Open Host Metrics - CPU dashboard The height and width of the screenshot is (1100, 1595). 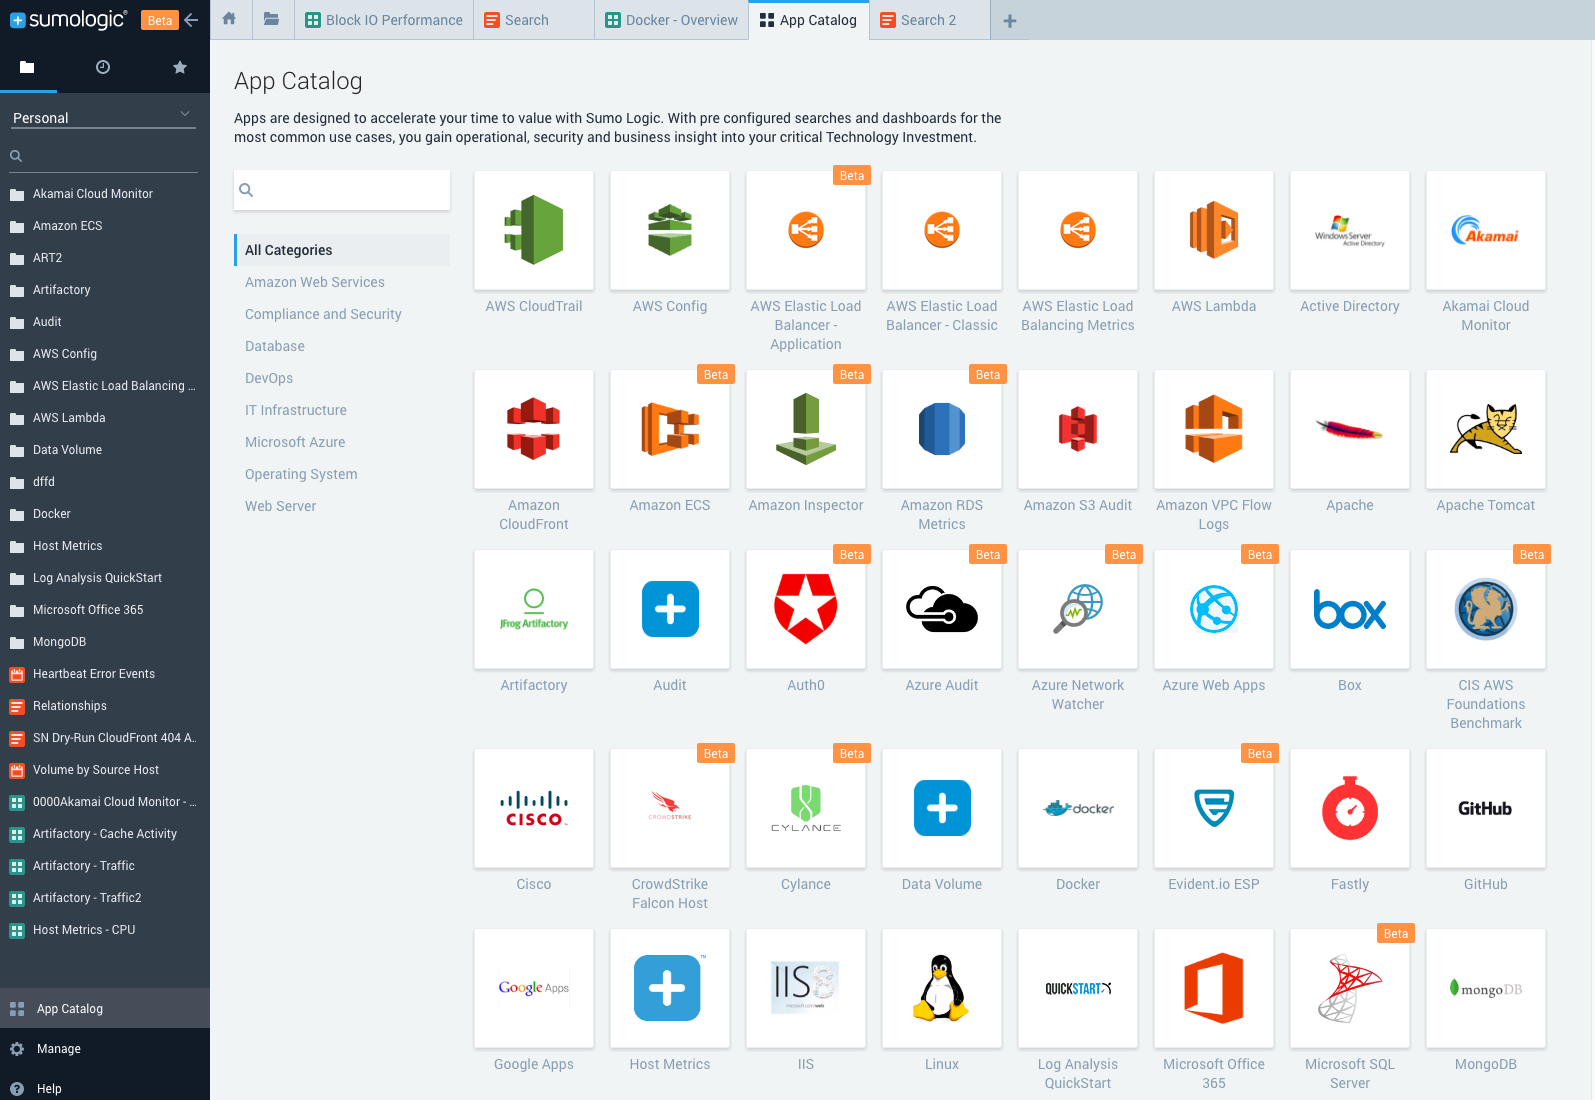105,930
